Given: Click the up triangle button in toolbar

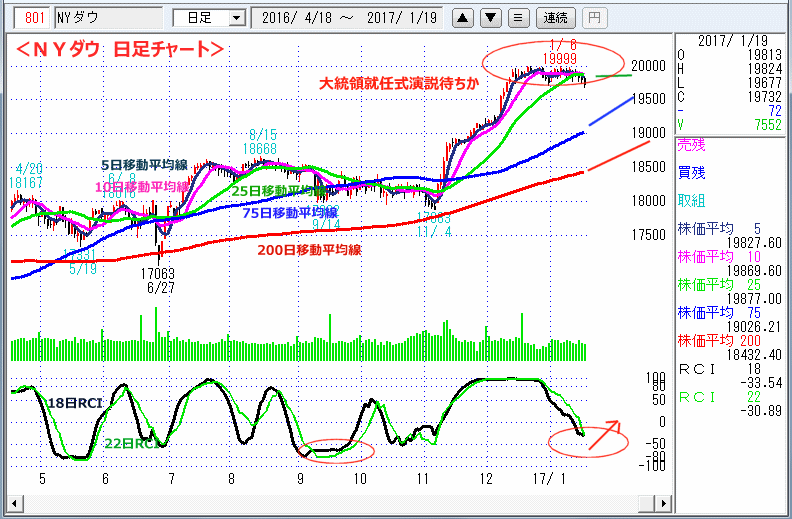Looking at the screenshot, I should point(462,18).
